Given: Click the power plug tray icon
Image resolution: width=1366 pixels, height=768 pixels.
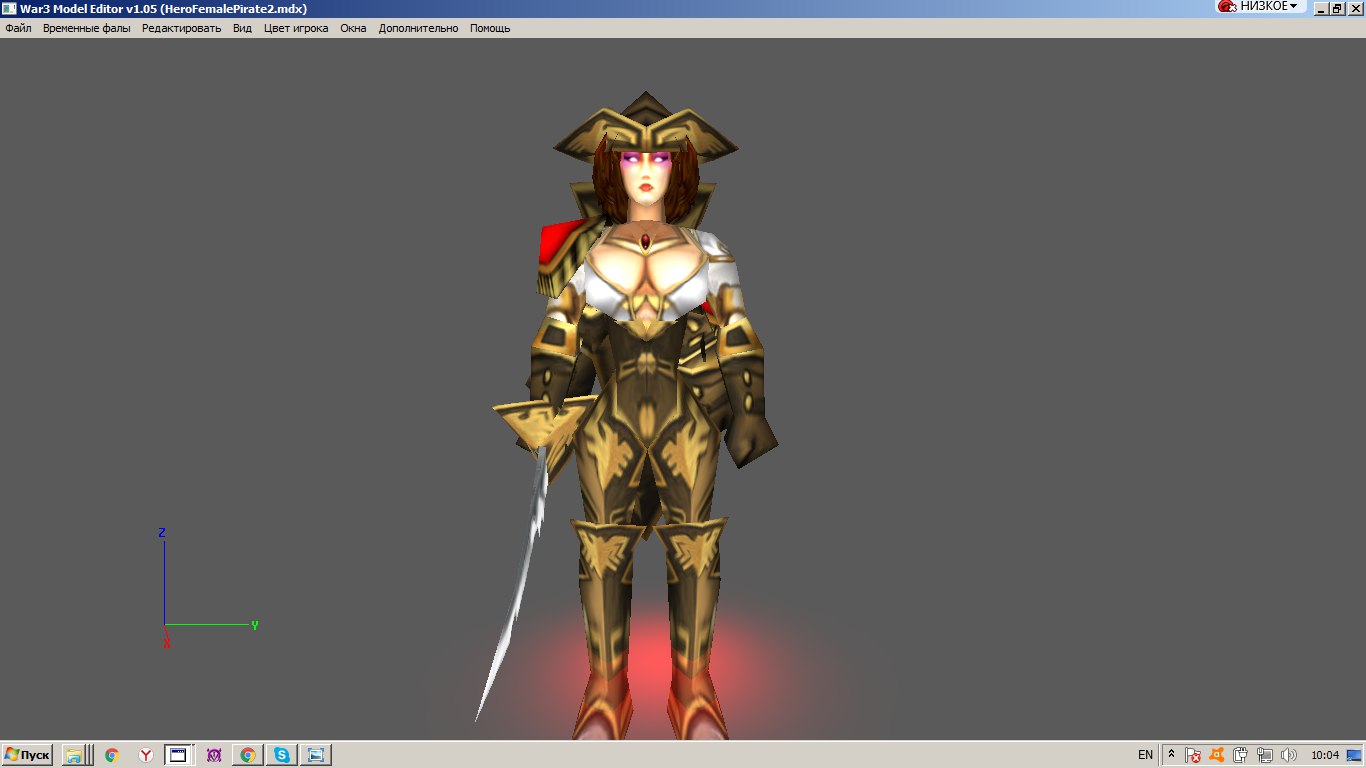Looking at the screenshot, I should point(1240,755).
